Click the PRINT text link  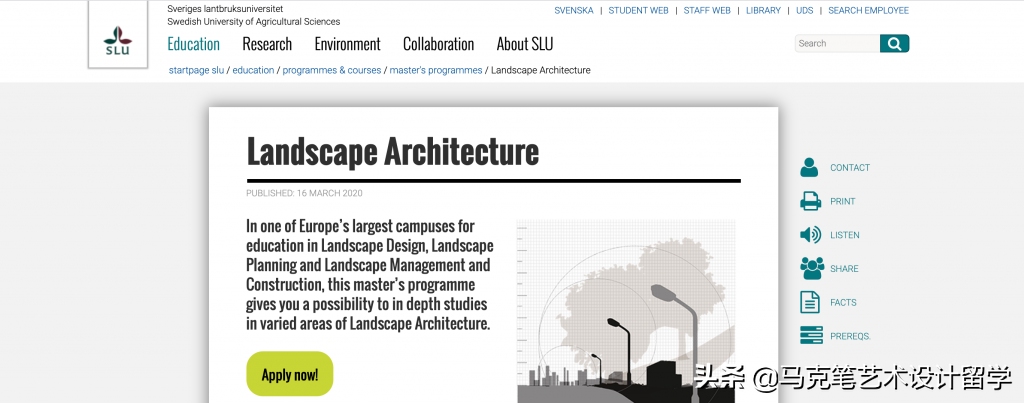click(x=842, y=201)
